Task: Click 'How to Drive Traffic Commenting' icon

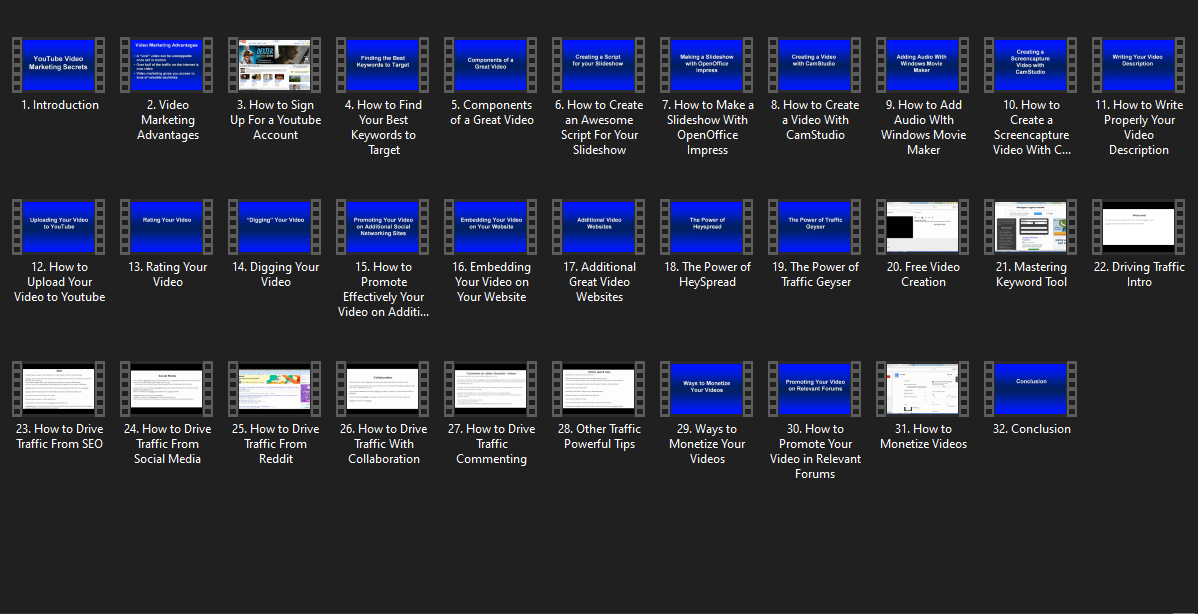Action: pos(491,389)
